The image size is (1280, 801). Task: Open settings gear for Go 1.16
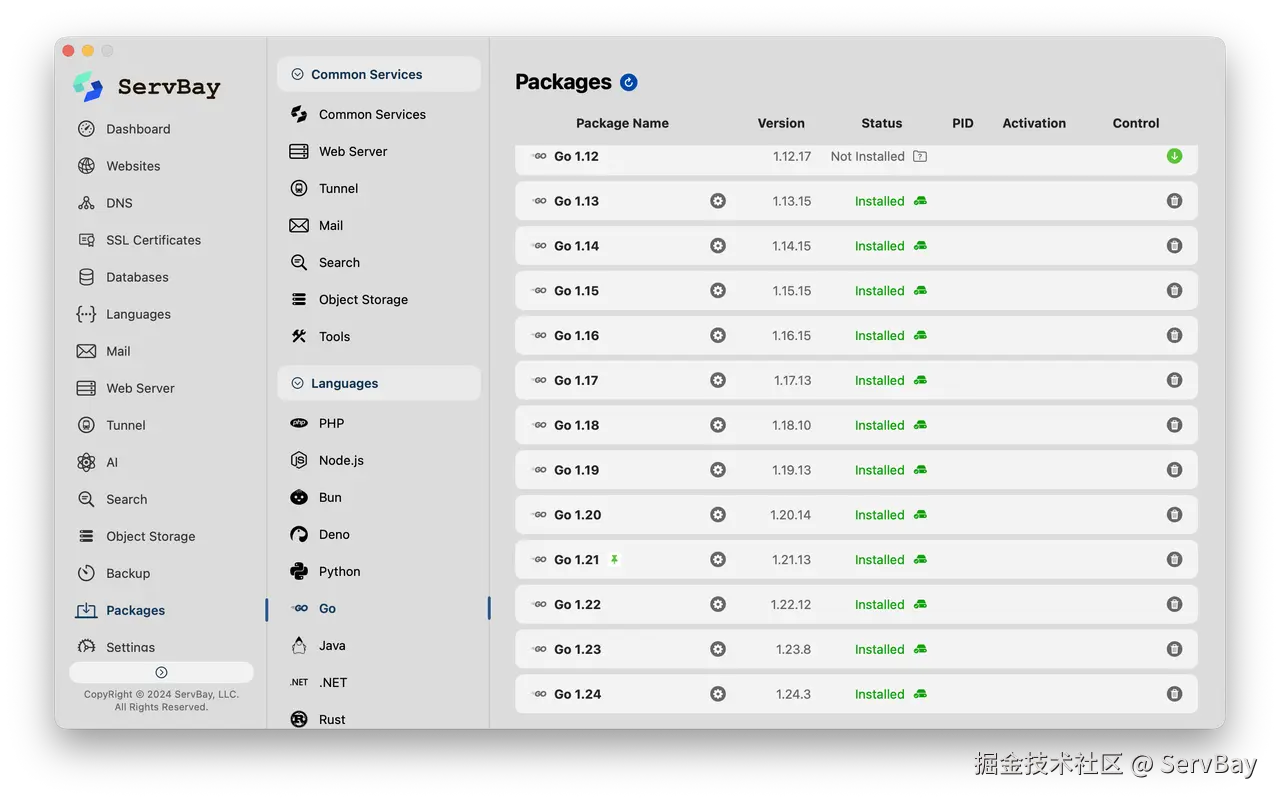tap(718, 335)
